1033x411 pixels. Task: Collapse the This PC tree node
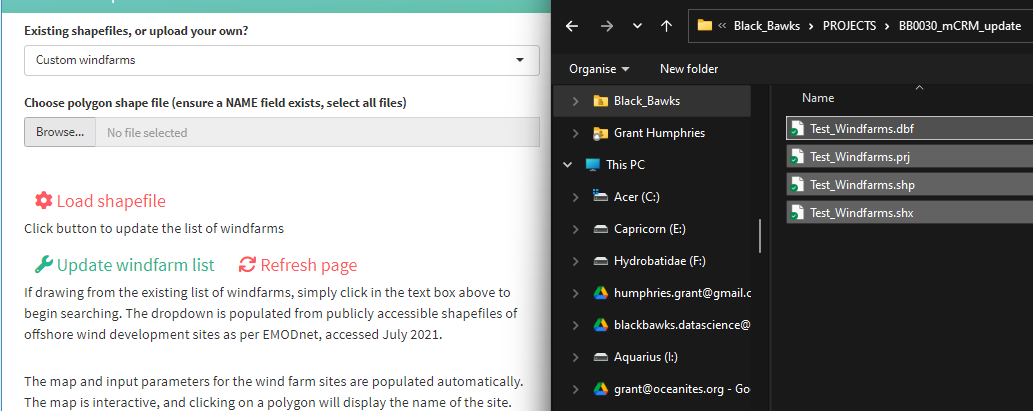click(568, 165)
